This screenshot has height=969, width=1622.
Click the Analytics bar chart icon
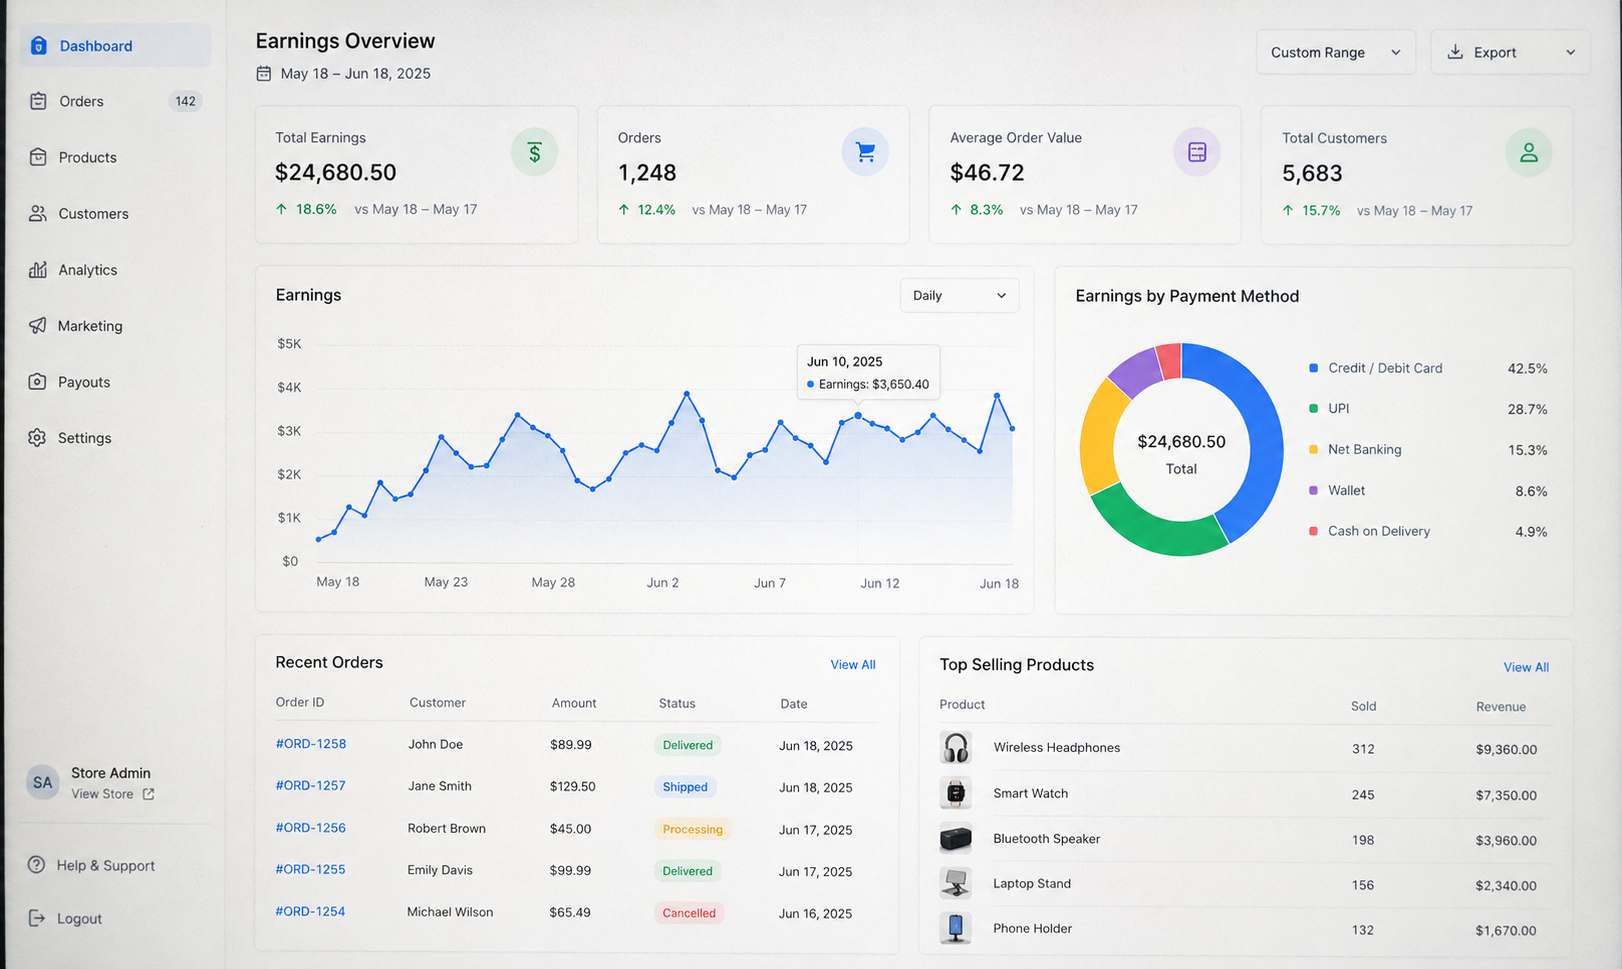pos(38,269)
